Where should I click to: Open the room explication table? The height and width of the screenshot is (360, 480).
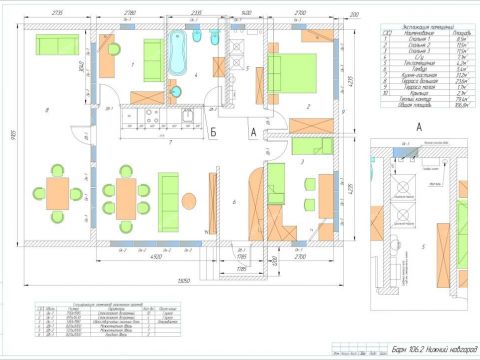point(428,66)
